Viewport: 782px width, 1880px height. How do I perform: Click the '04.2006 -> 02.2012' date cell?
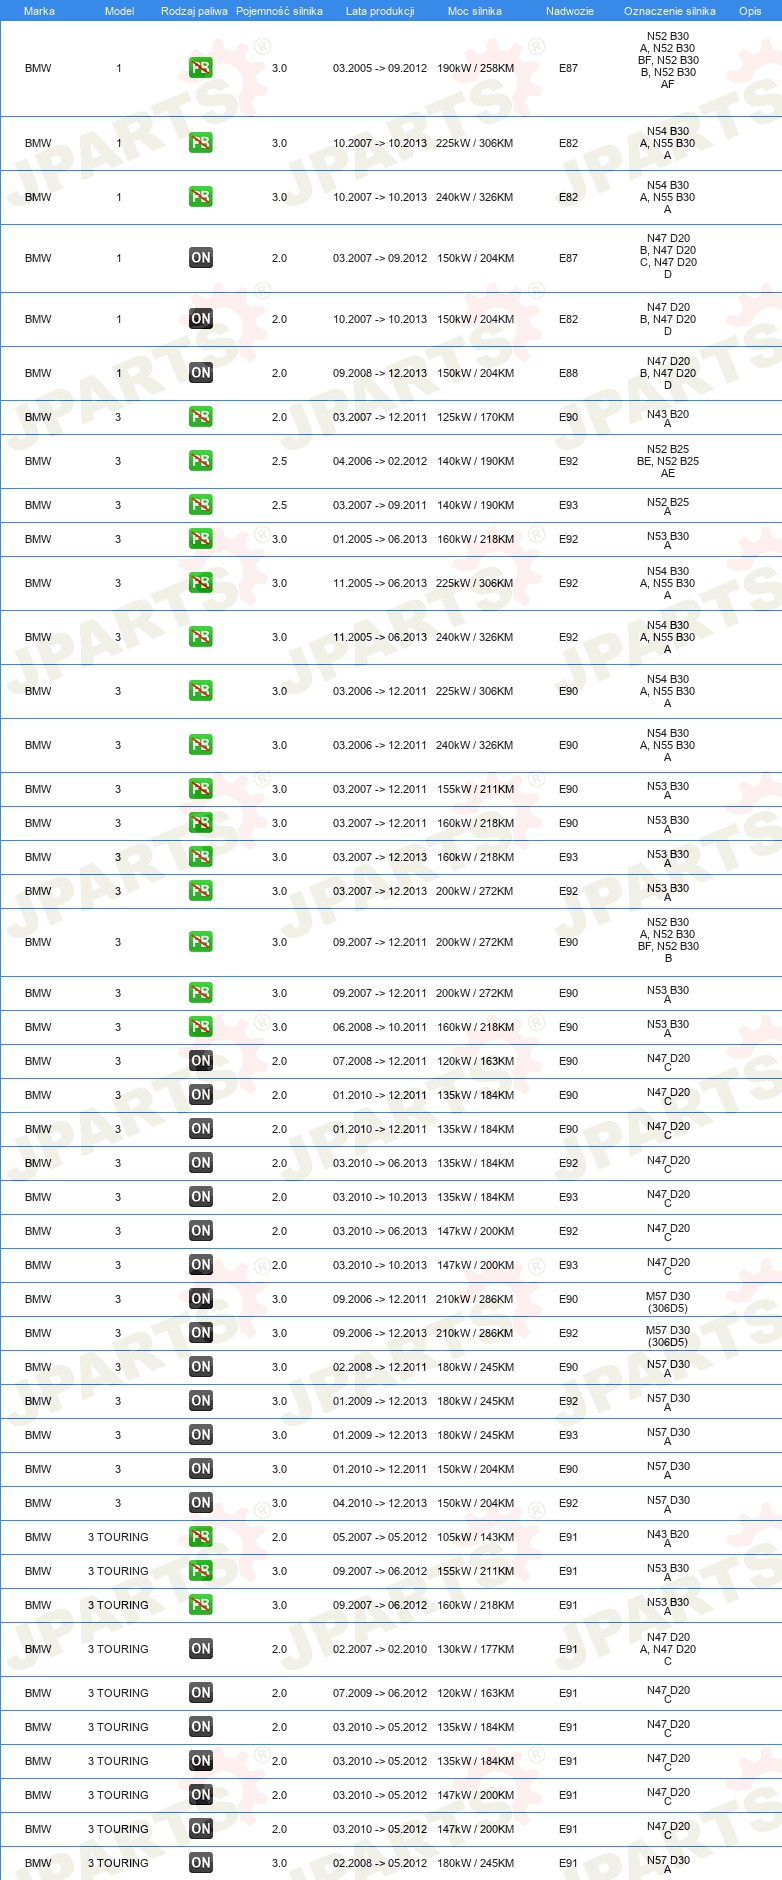[380, 461]
